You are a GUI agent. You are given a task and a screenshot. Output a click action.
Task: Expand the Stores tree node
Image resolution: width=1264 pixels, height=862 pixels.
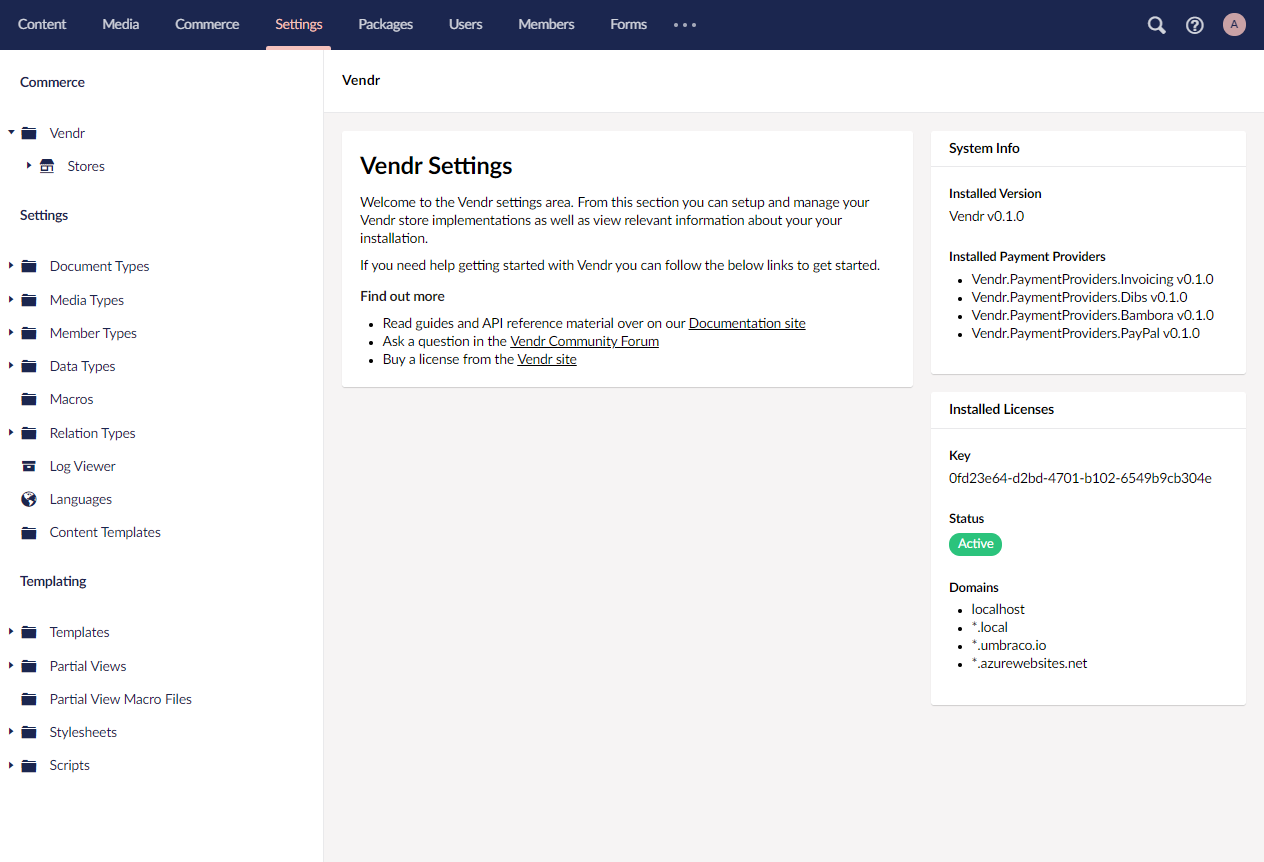click(29, 165)
